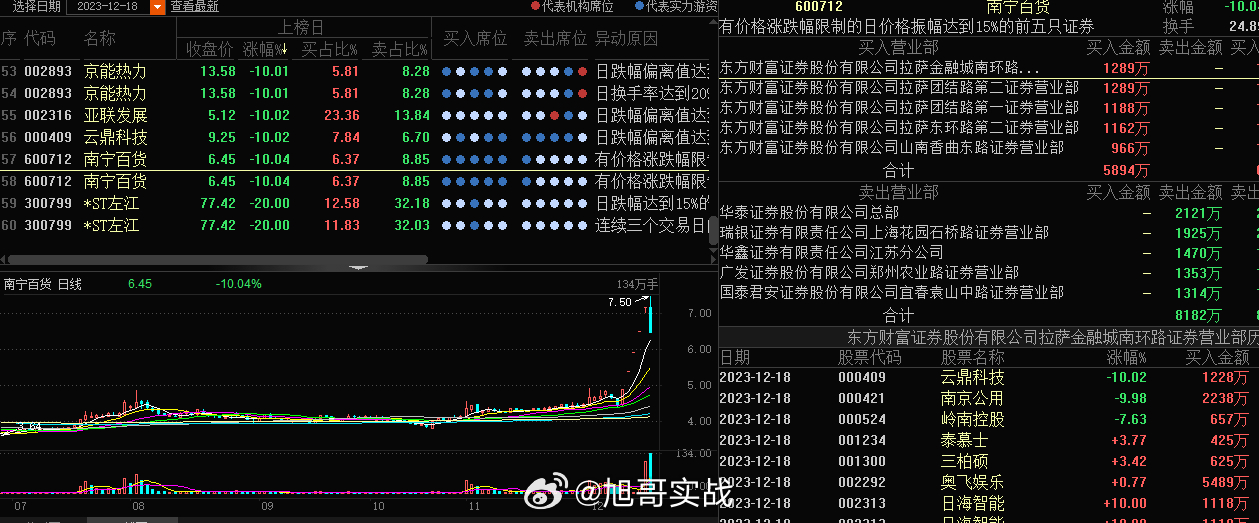Click the 代表实力游资 blue legend dot

[x=639, y=6]
